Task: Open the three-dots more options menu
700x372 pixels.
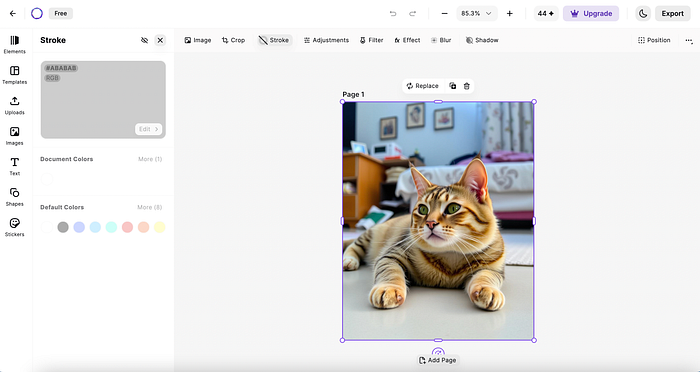Action: [689, 40]
